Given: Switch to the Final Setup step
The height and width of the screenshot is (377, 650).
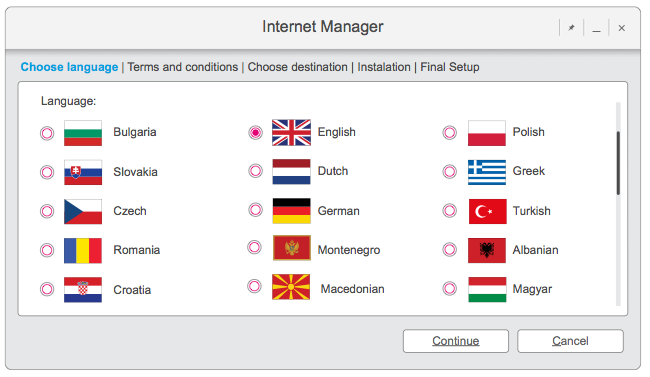Looking at the screenshot, I should click(449, 67).
